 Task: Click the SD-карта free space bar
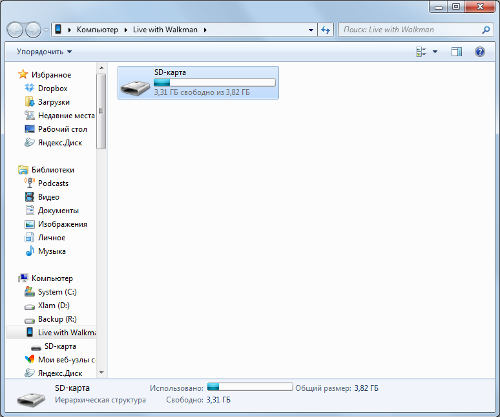[x=215, y=82]
